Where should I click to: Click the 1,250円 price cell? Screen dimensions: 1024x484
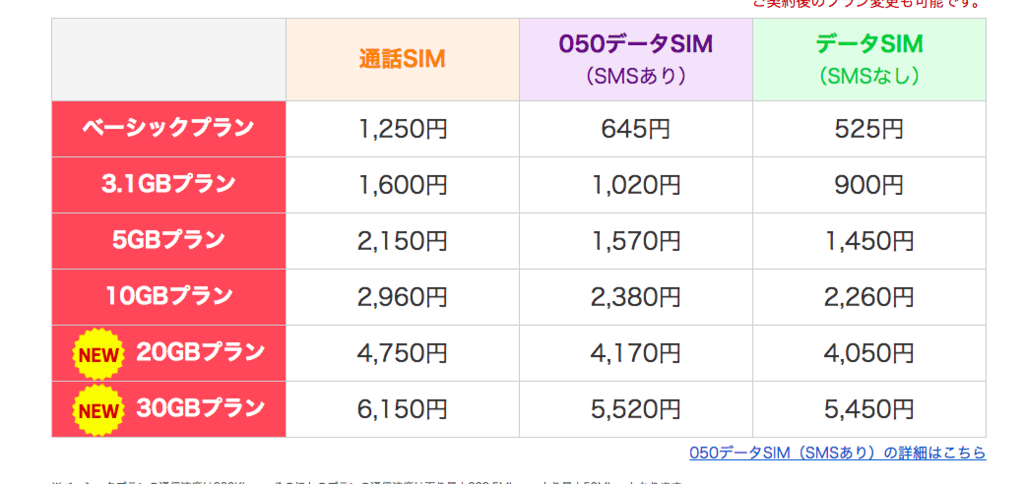(x=402, y=129)
